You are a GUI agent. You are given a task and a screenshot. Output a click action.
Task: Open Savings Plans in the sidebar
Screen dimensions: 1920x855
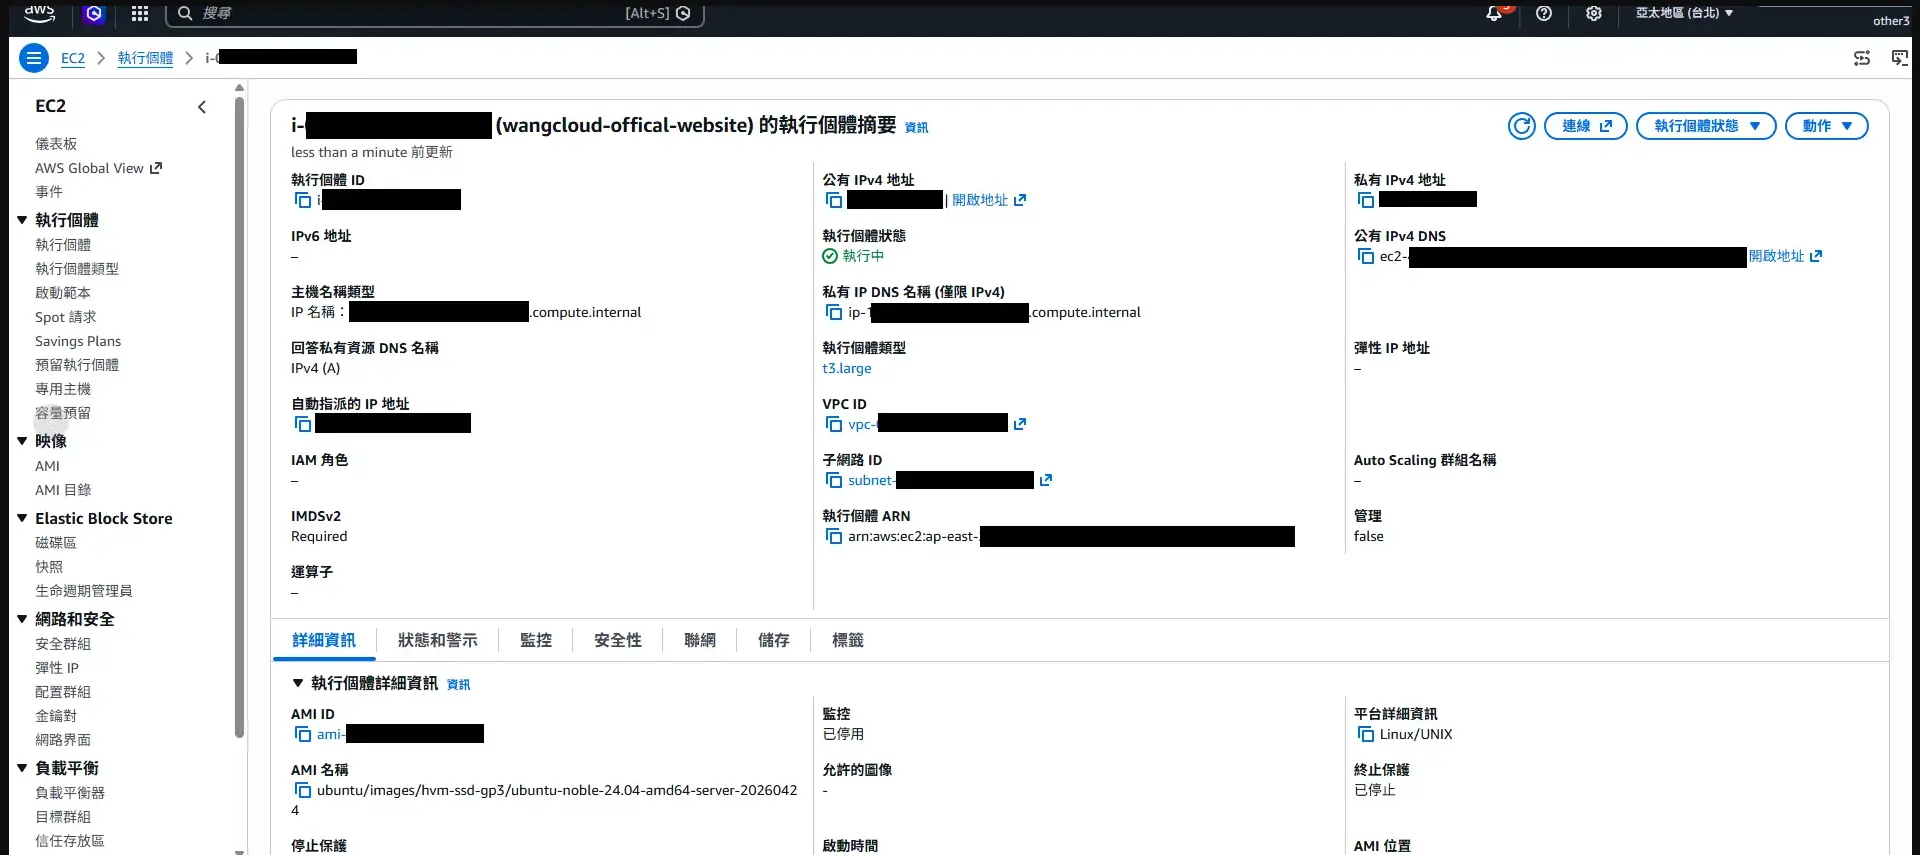78,341
